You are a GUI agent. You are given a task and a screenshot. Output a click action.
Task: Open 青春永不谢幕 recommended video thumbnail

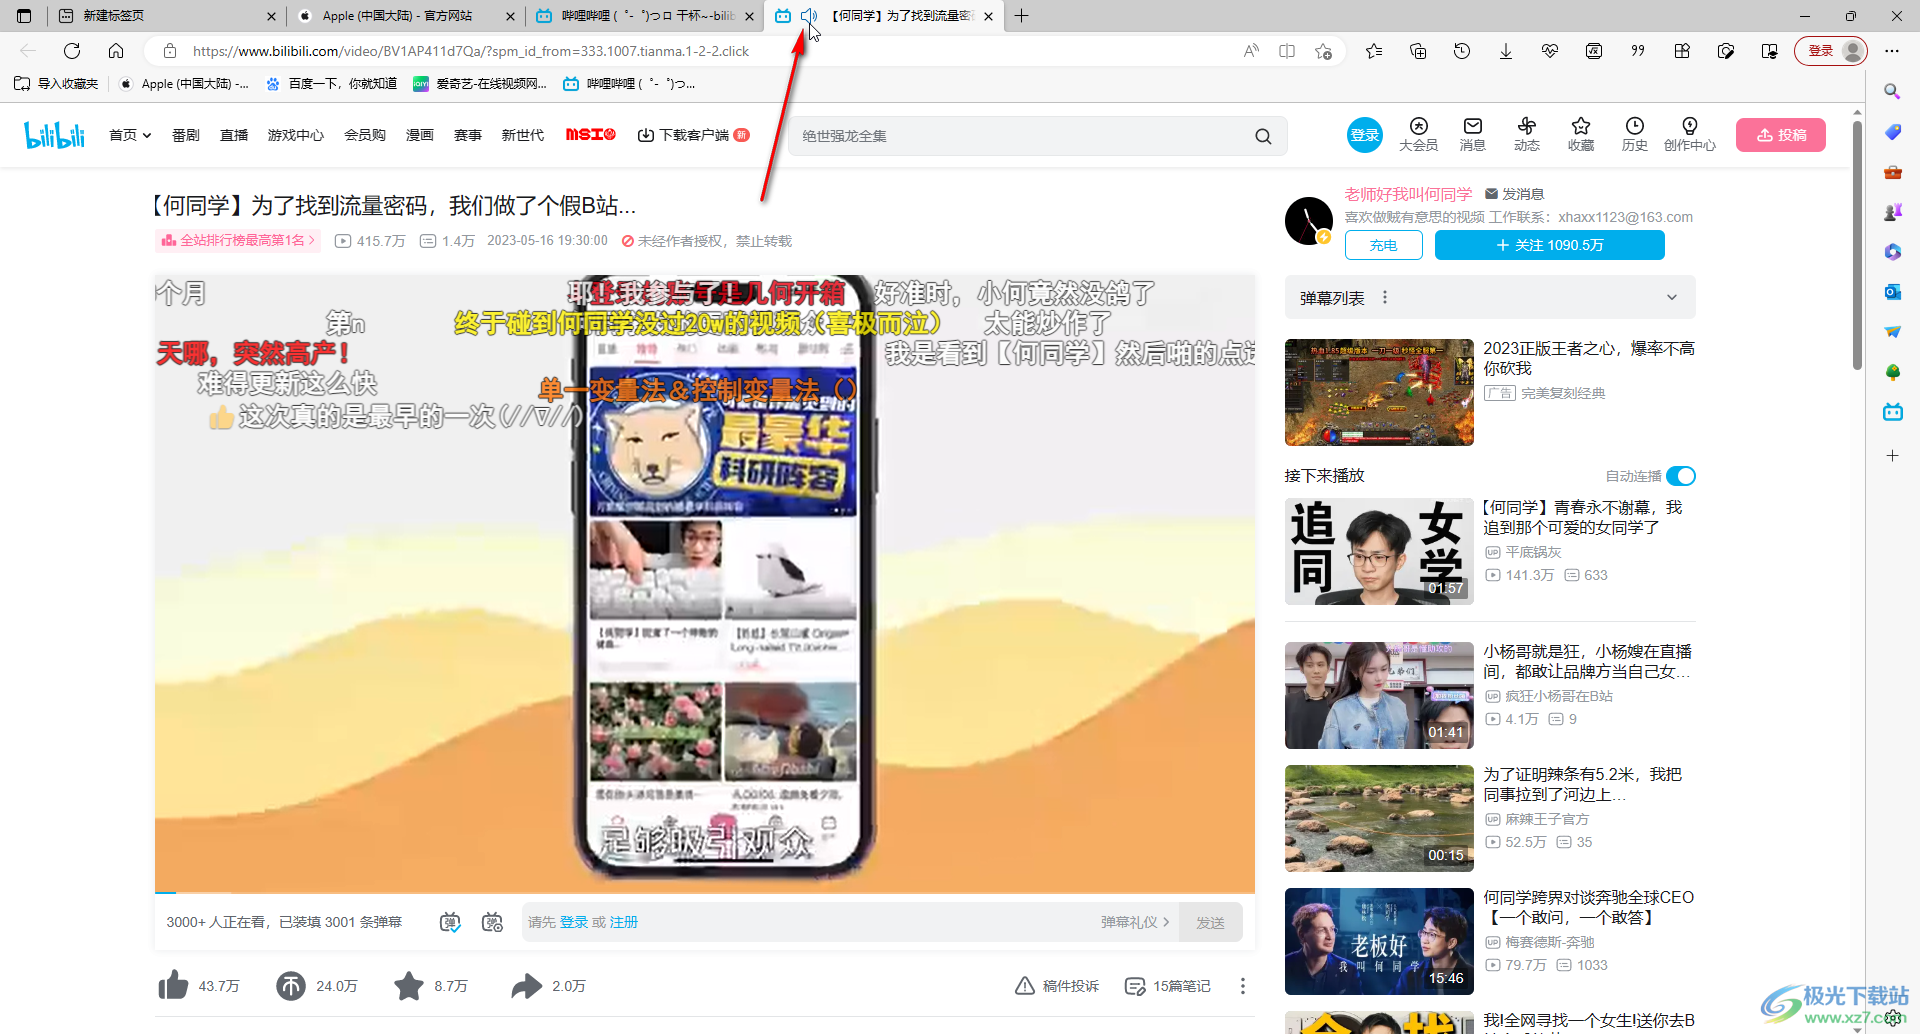[x=1379, y=552]
